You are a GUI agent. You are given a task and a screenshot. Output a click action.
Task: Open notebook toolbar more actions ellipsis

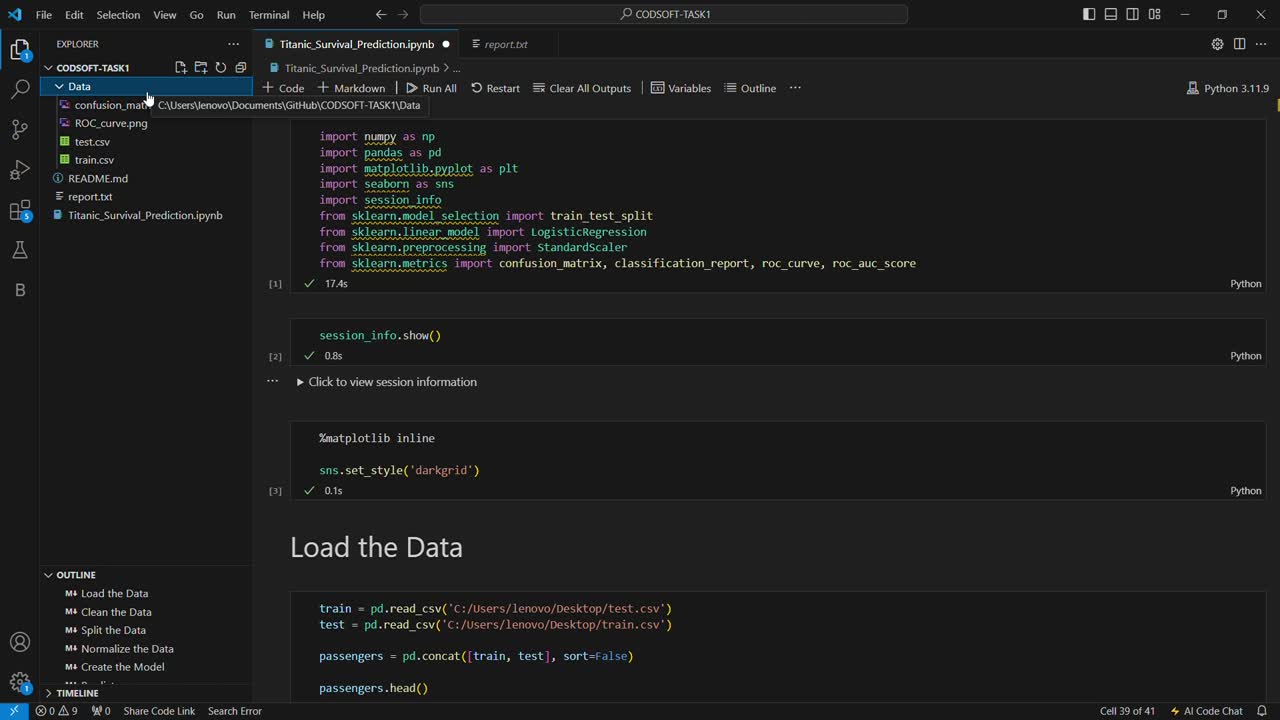795,88
